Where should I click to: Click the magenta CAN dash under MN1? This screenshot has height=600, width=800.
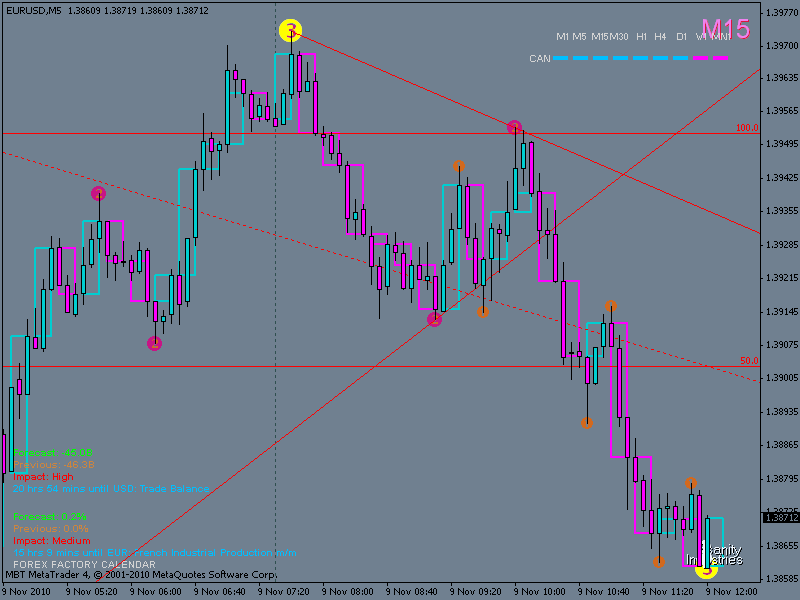720,58
